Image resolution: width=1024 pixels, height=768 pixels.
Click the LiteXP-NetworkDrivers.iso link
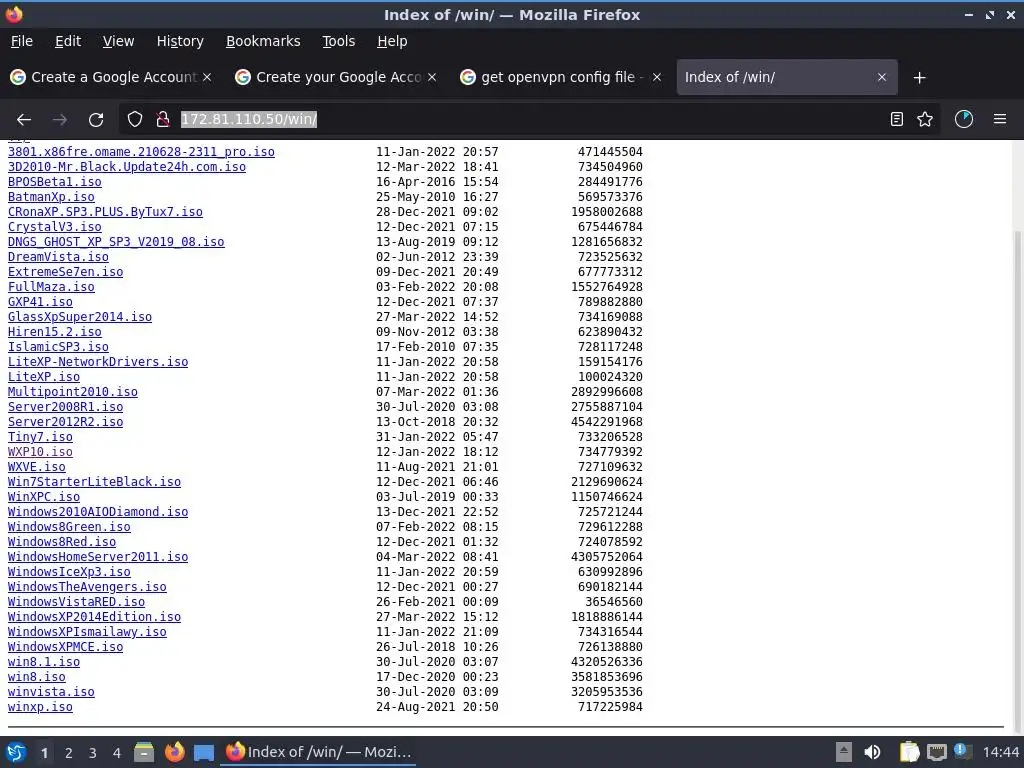[x=98, y=362]
